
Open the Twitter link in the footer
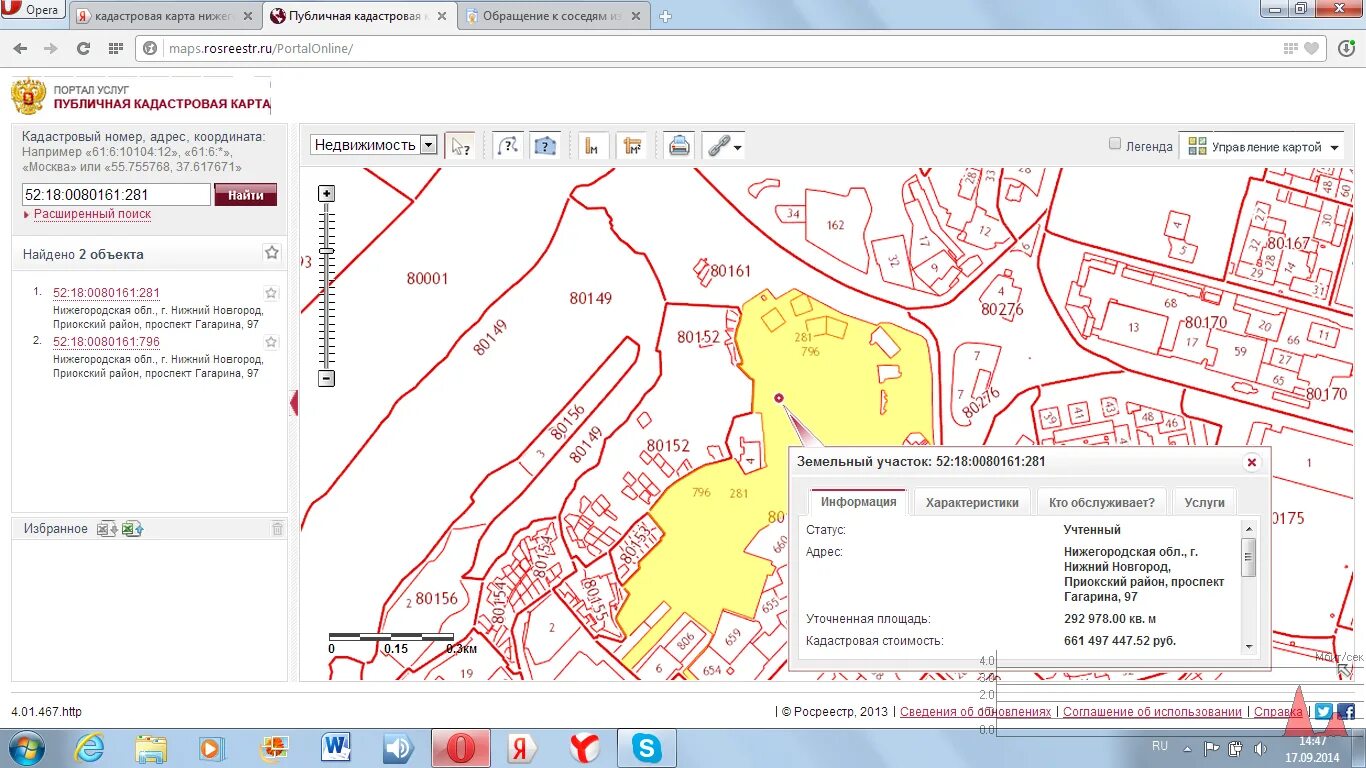(x=1324, y=712)
